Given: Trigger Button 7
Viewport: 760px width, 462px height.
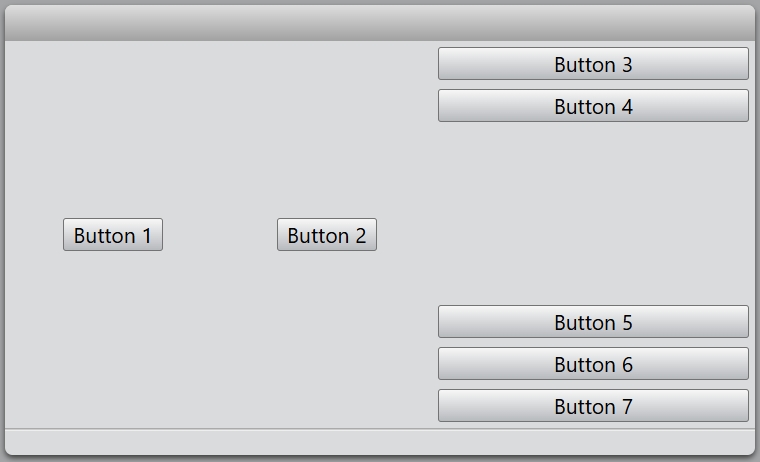Looking at the screenshot, I should pos(593,406).
